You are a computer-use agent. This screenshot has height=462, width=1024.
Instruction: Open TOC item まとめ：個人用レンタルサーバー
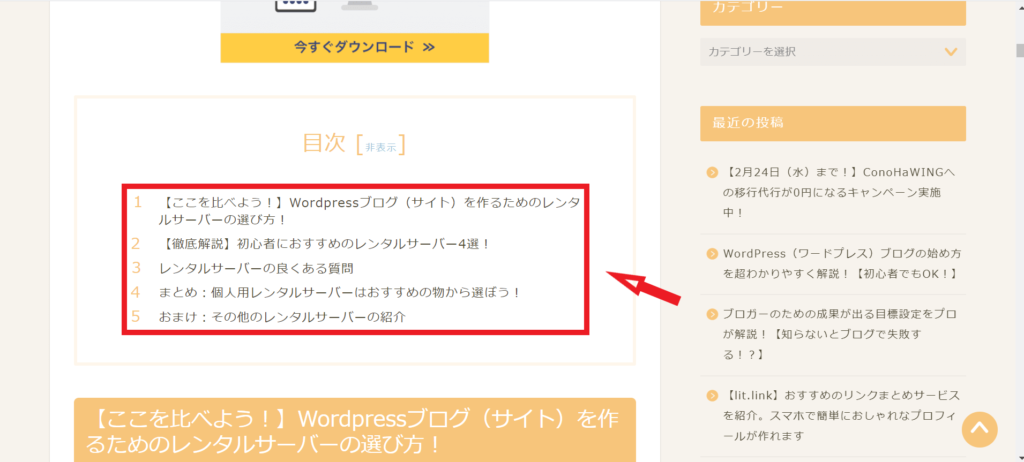click(x=340, y=292)
